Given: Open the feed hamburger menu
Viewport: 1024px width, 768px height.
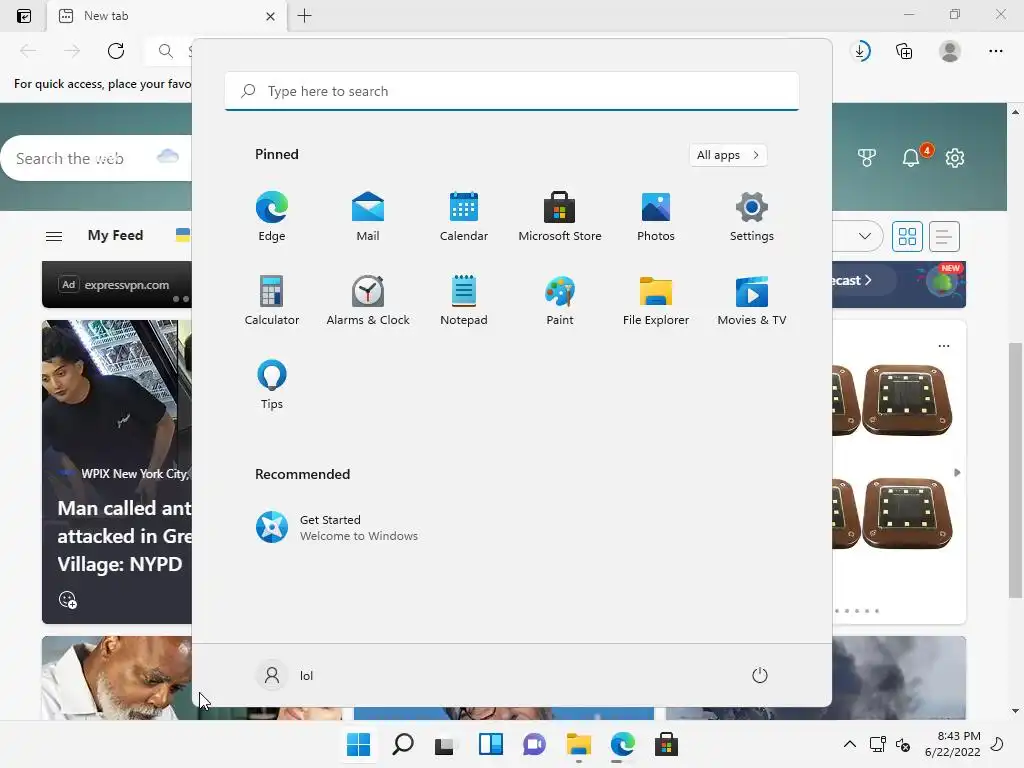Looking at the screenshot, I should 54,236.
